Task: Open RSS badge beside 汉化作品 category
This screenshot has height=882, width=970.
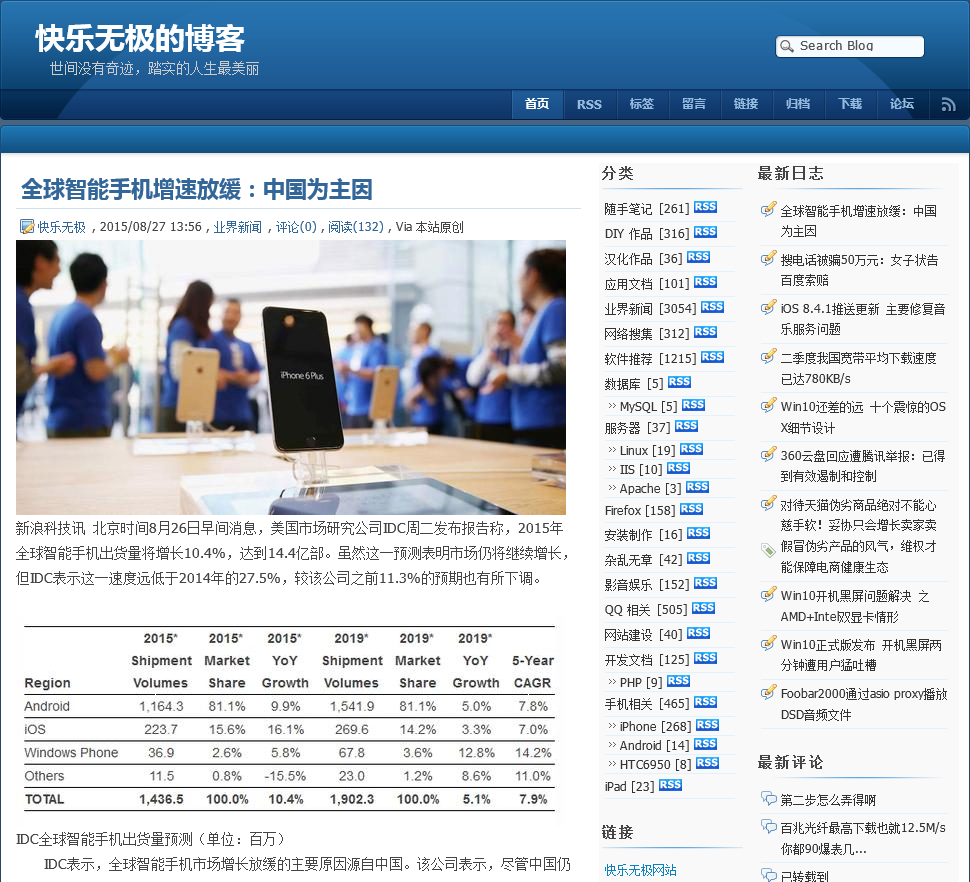Action: (x=698, y=257)
